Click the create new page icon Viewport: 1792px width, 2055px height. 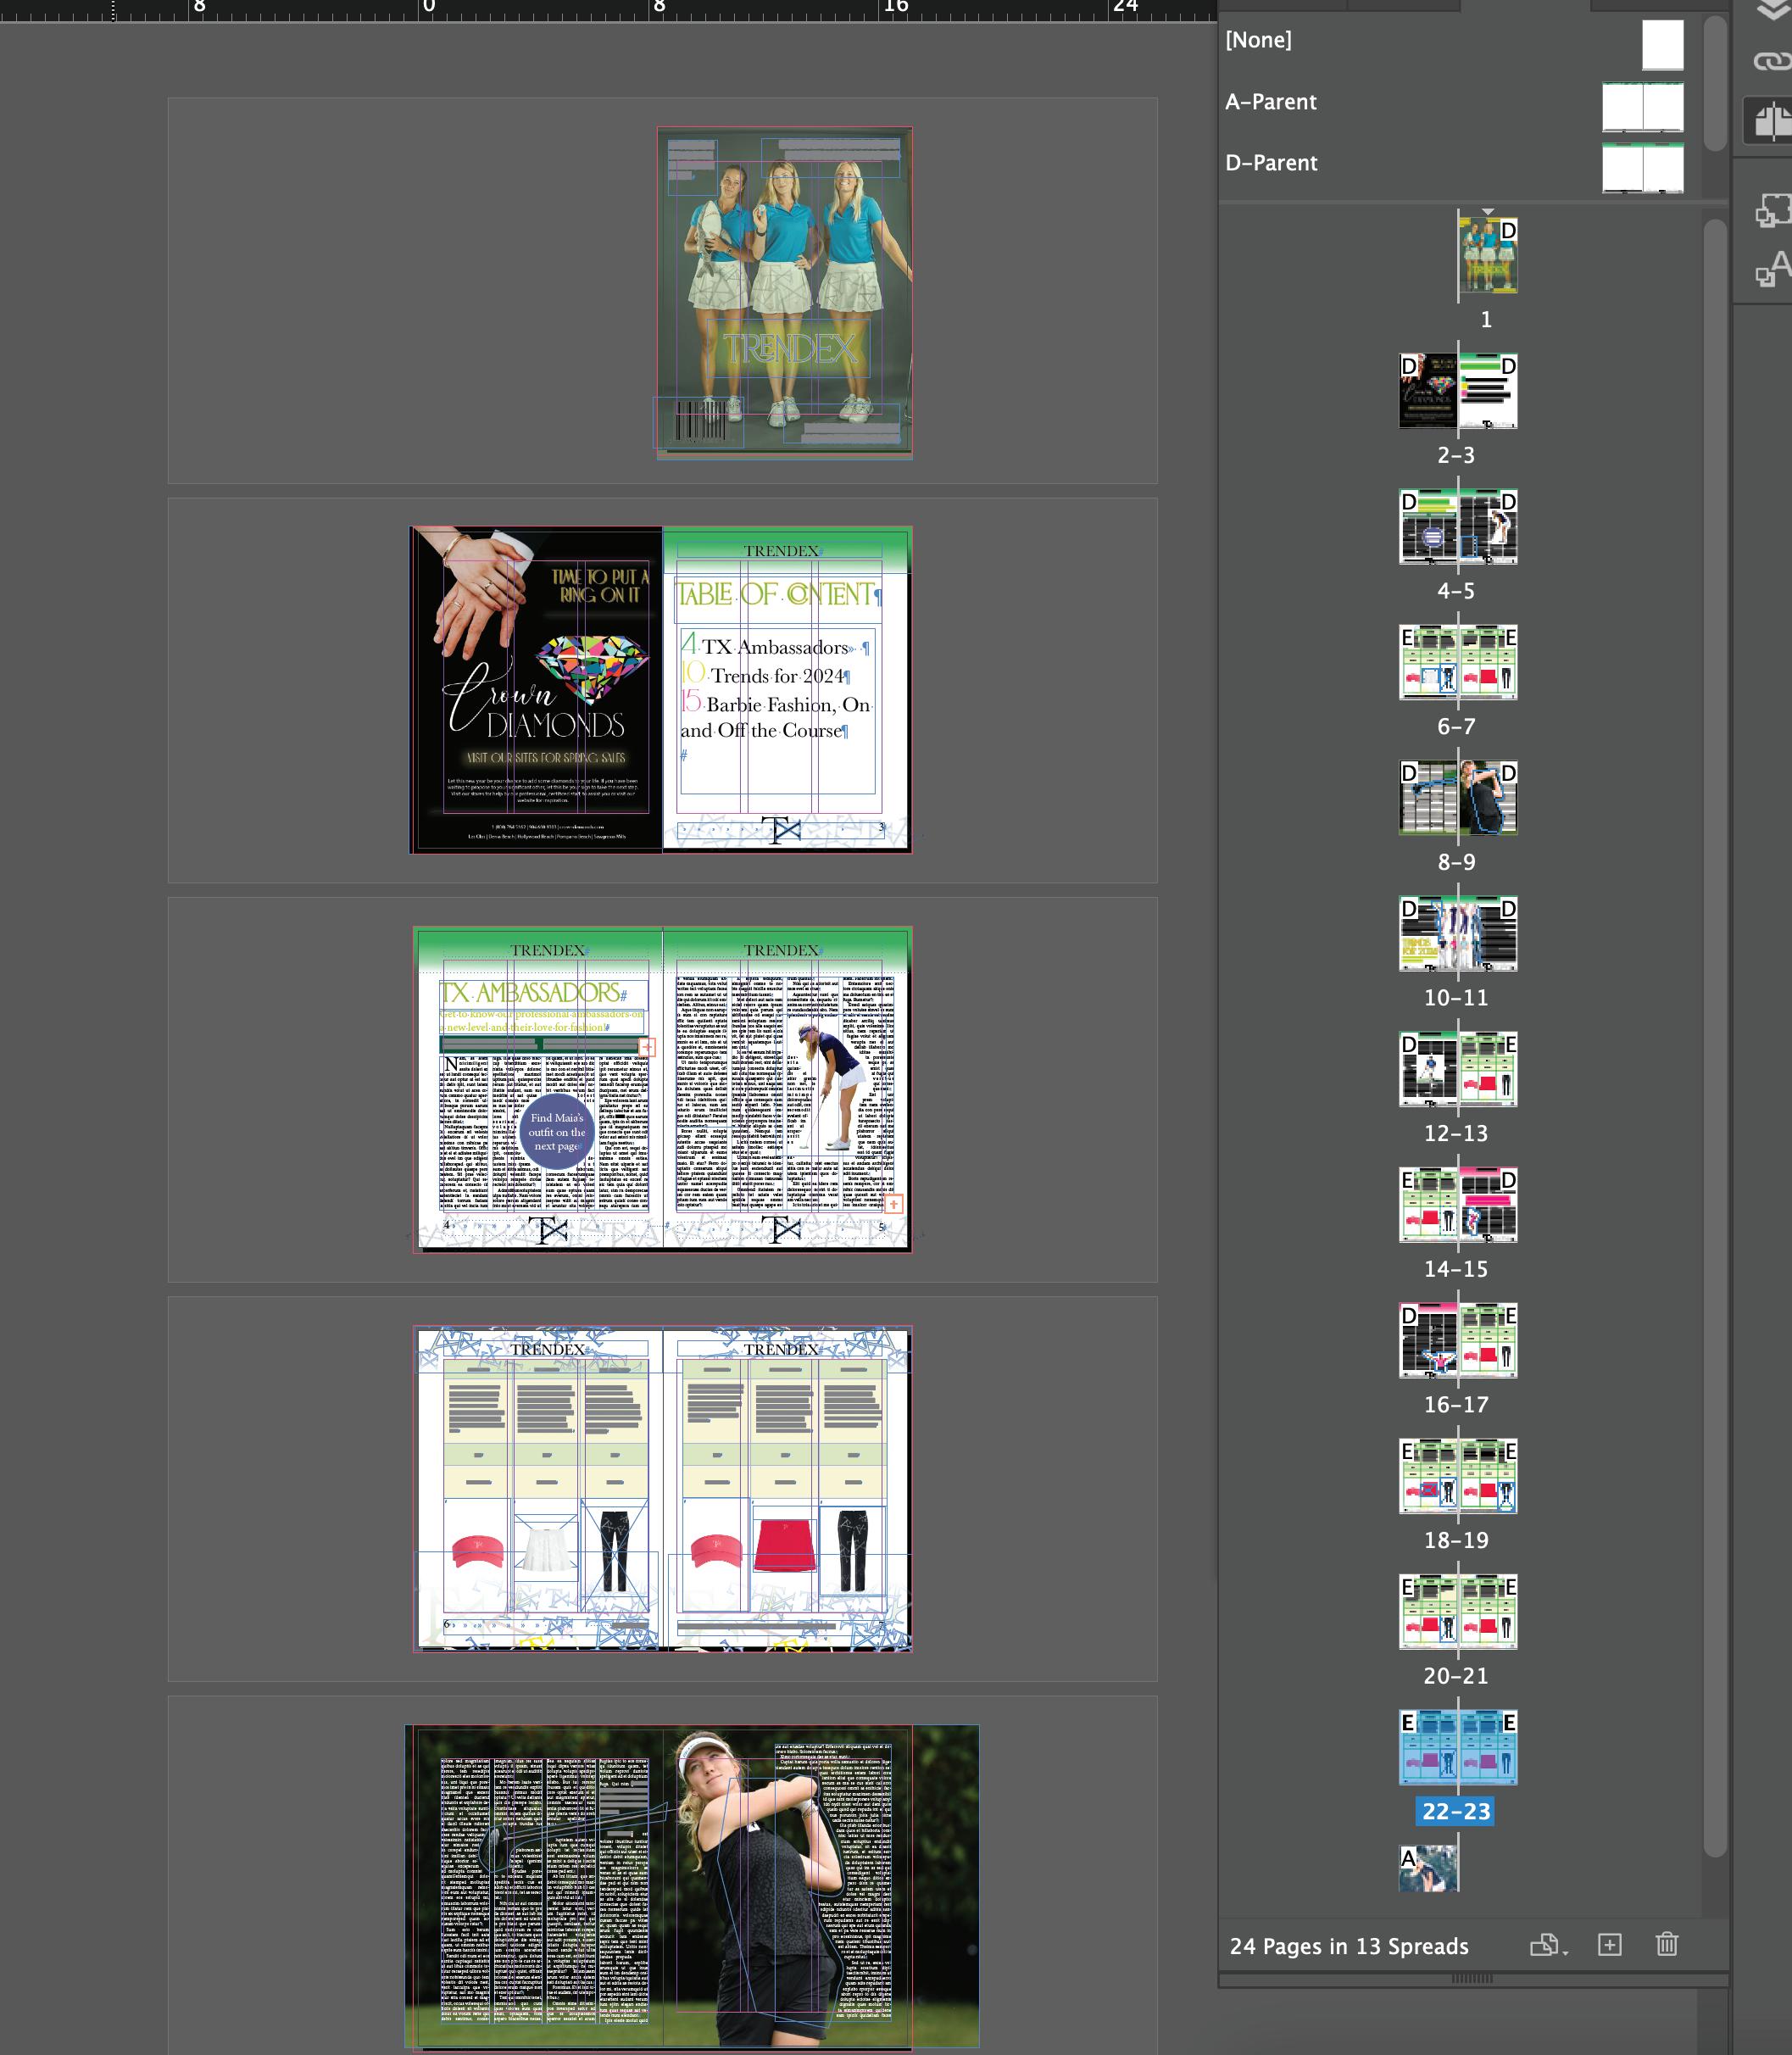pyautogui.click(x=1609, y=1945)
